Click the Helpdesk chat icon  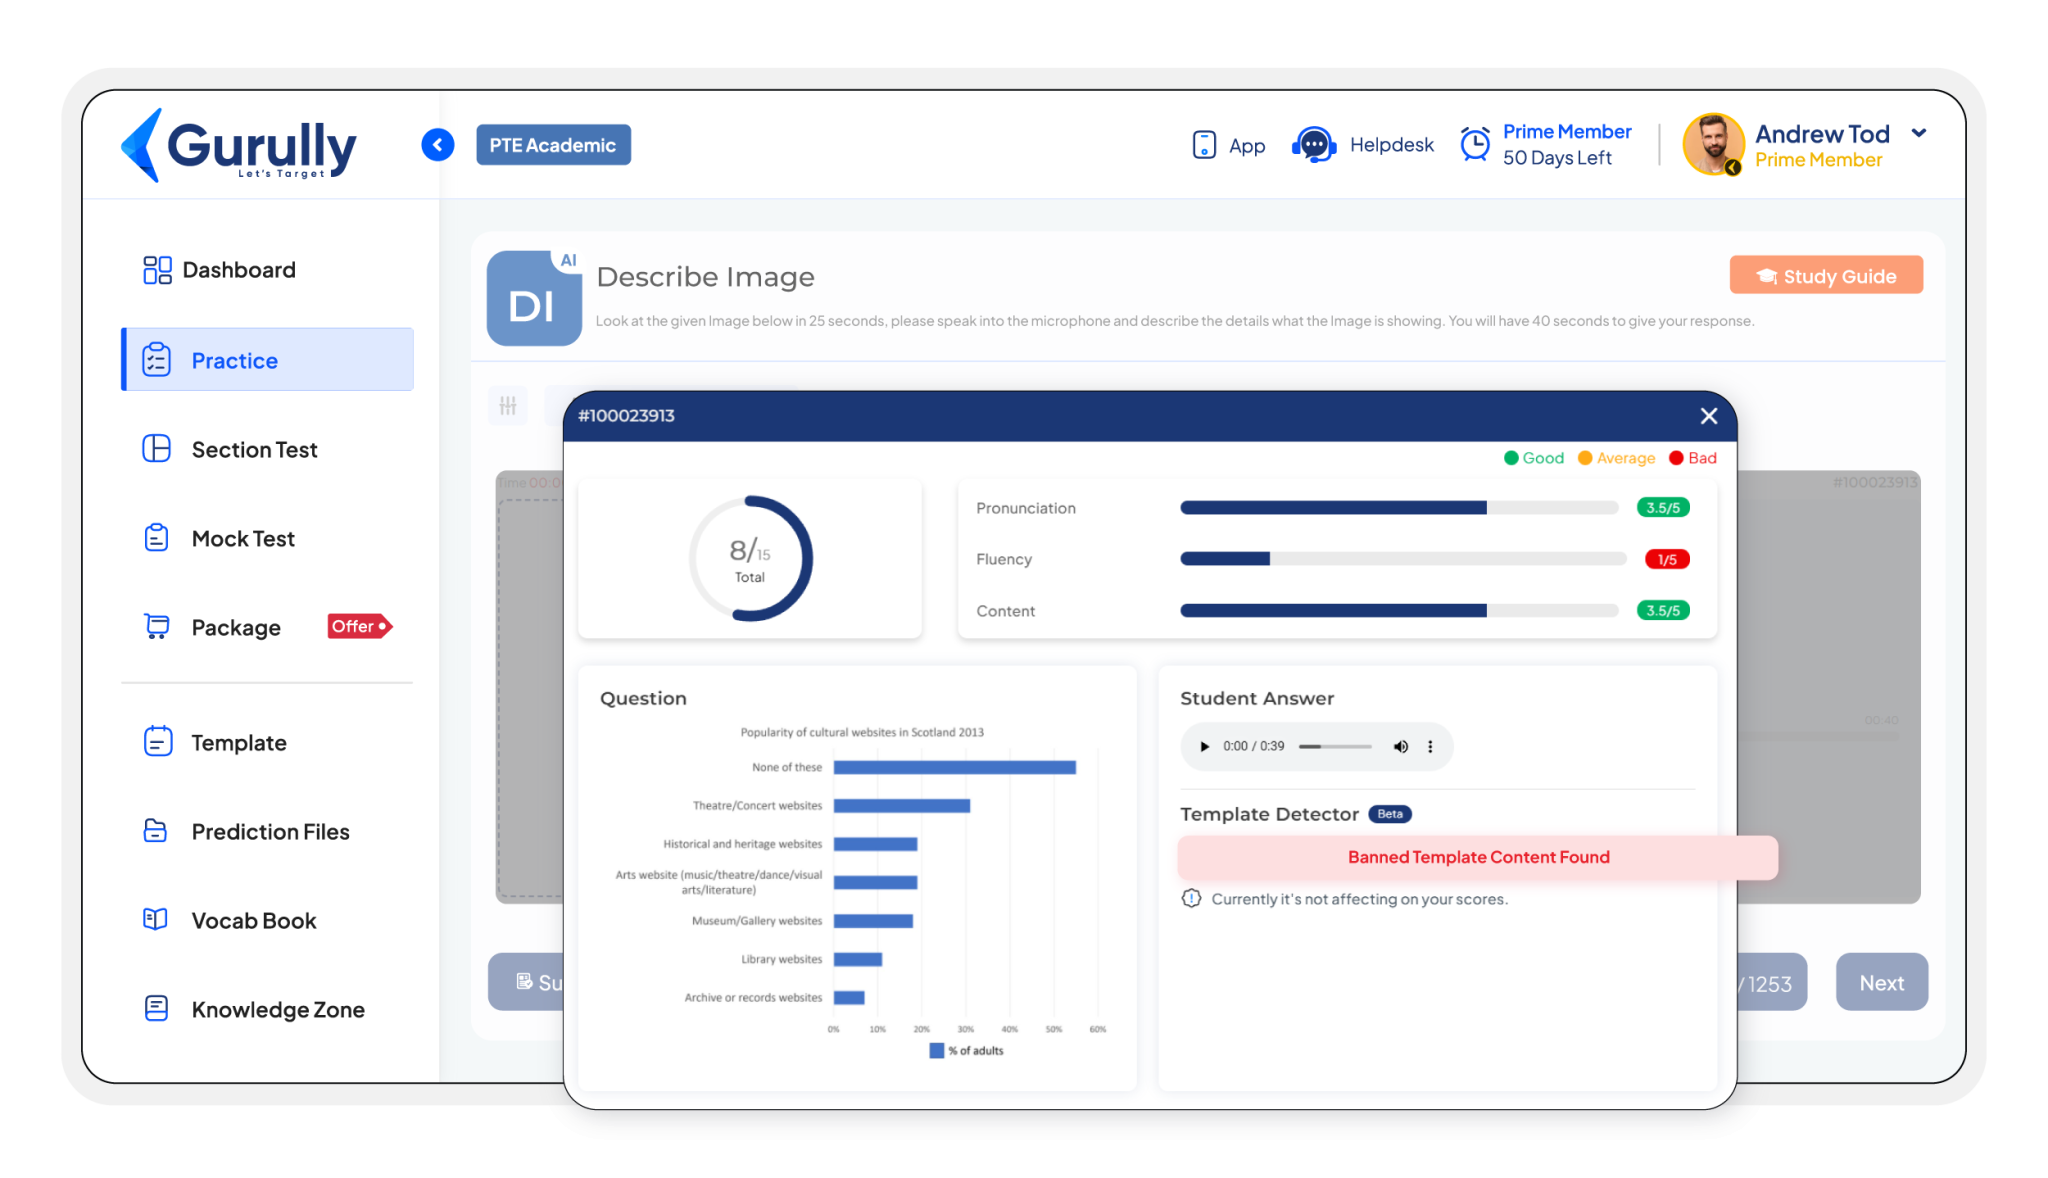[1314, 144]
